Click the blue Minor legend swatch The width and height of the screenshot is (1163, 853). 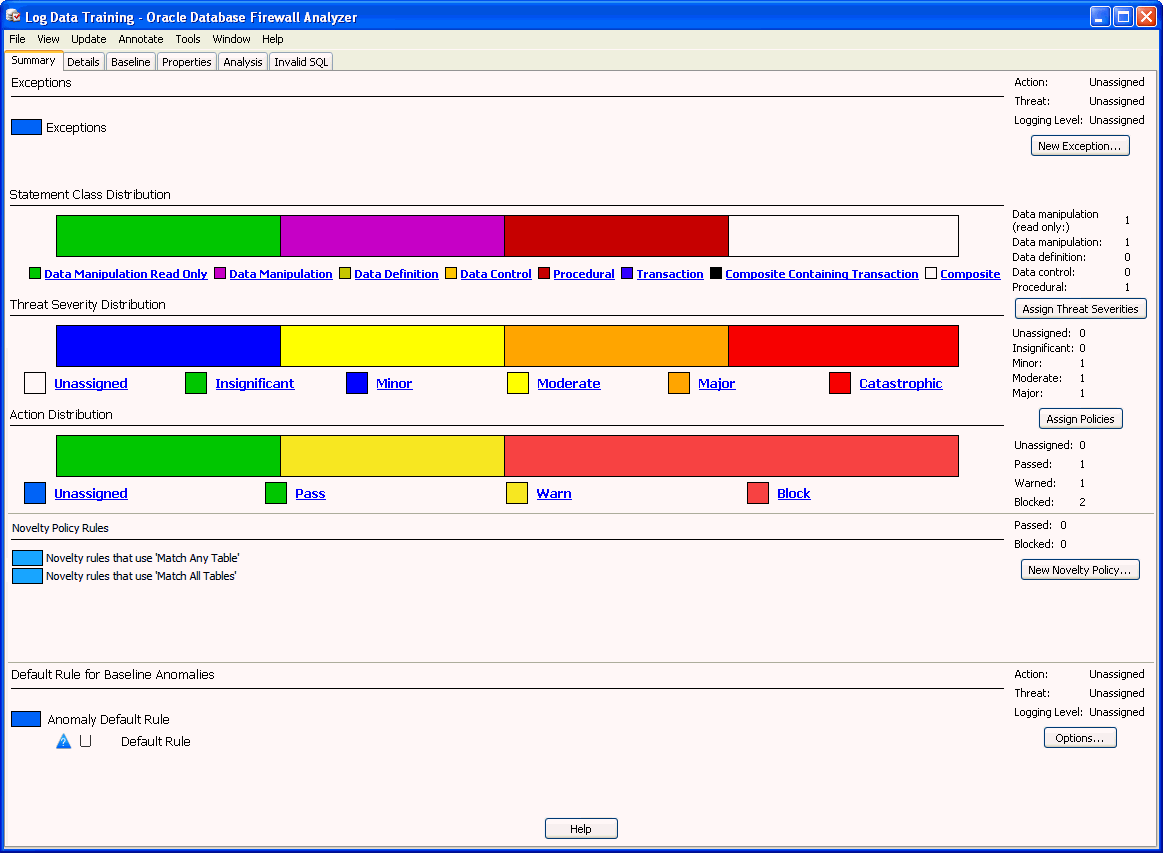[x=357, y=383]
